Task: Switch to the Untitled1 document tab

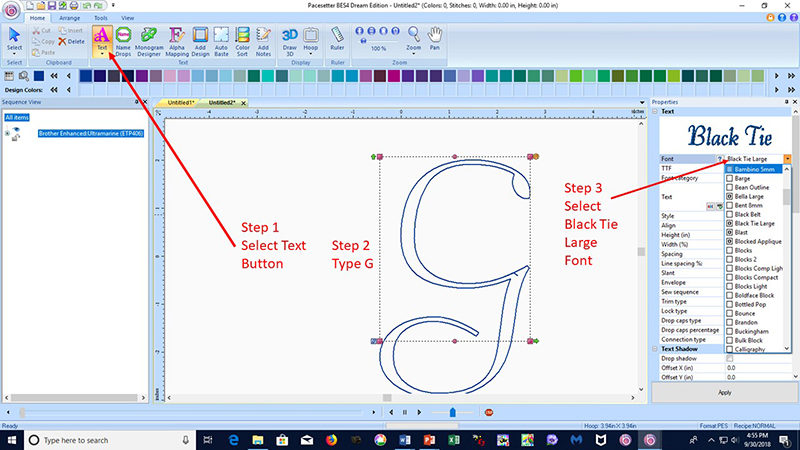Action: [182, 103]
